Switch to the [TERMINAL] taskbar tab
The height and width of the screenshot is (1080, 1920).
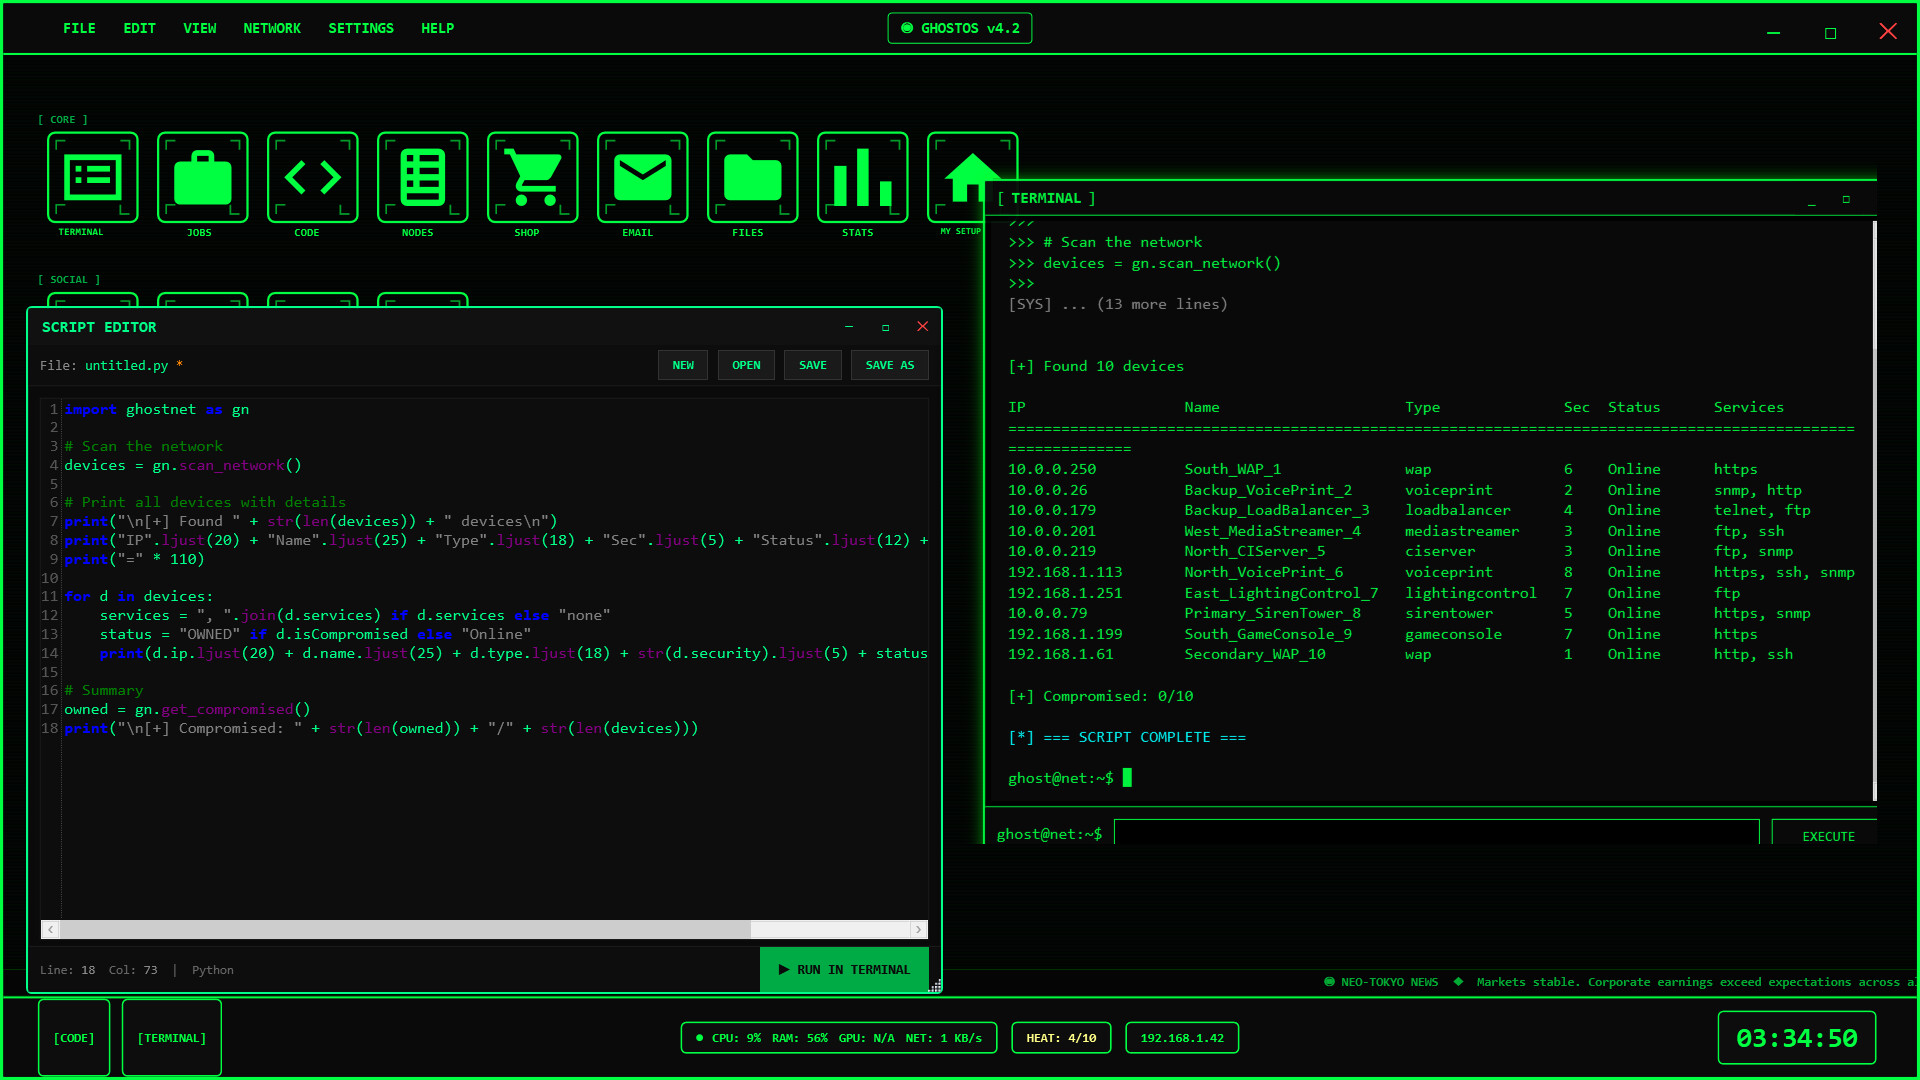pos(171,1038)
